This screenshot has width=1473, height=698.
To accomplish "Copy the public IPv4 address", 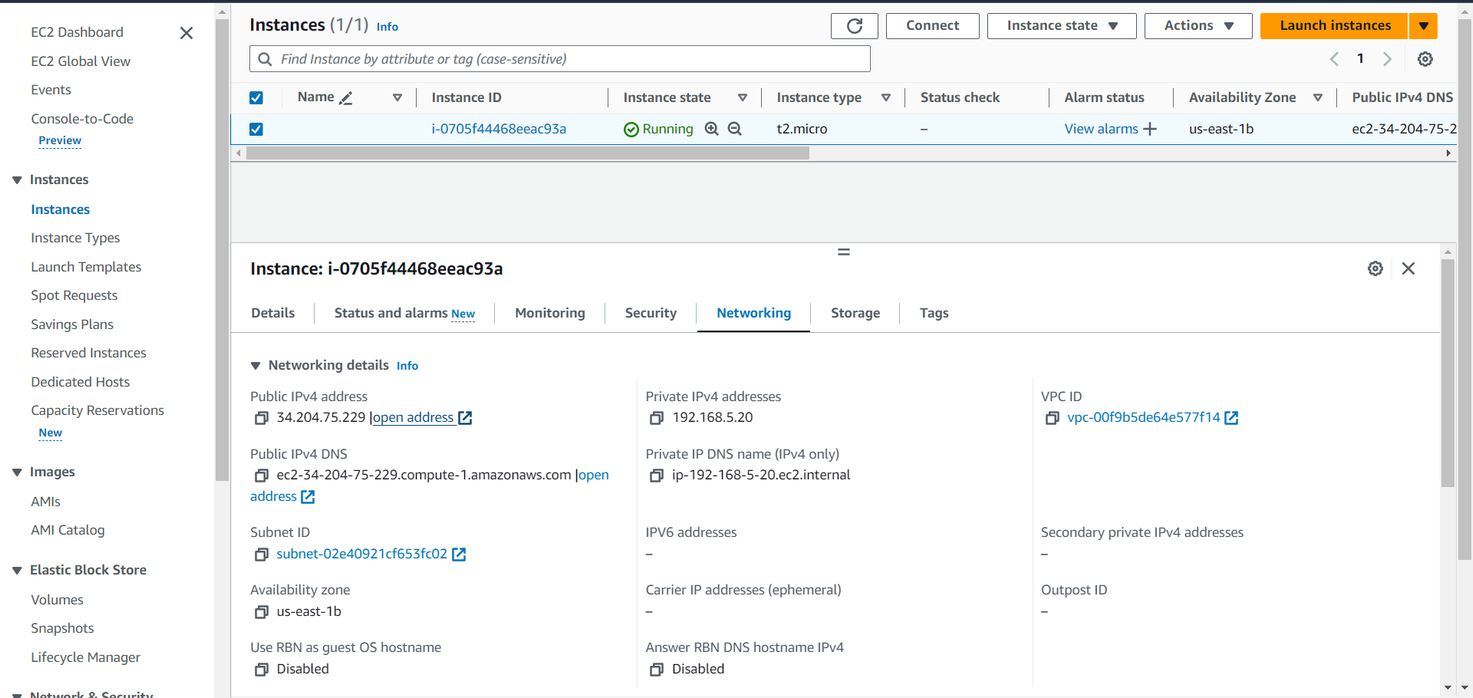I will (261, 418).
